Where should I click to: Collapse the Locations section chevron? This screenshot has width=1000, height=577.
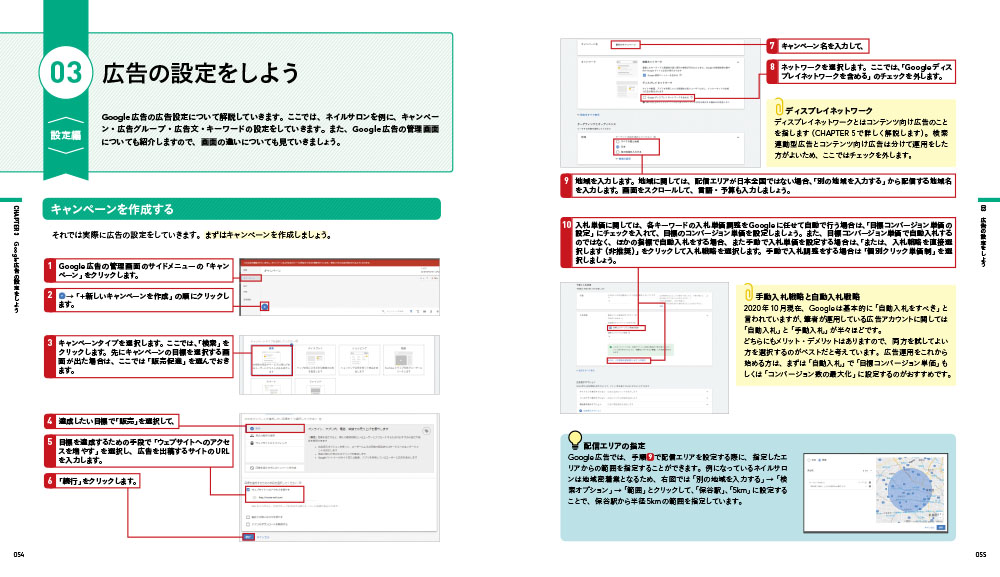738,137
